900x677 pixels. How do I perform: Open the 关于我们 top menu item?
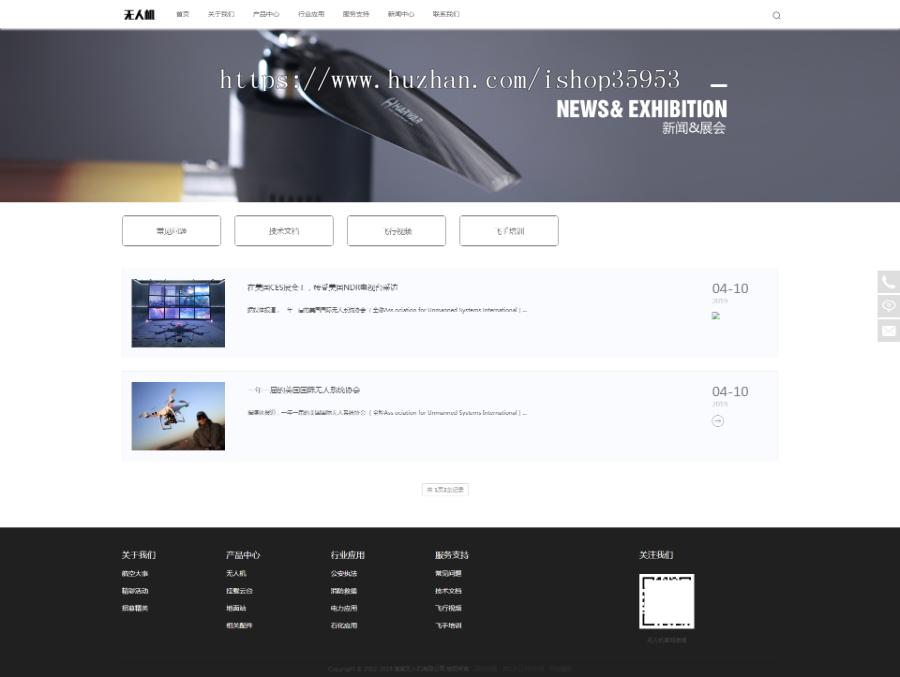221,14
